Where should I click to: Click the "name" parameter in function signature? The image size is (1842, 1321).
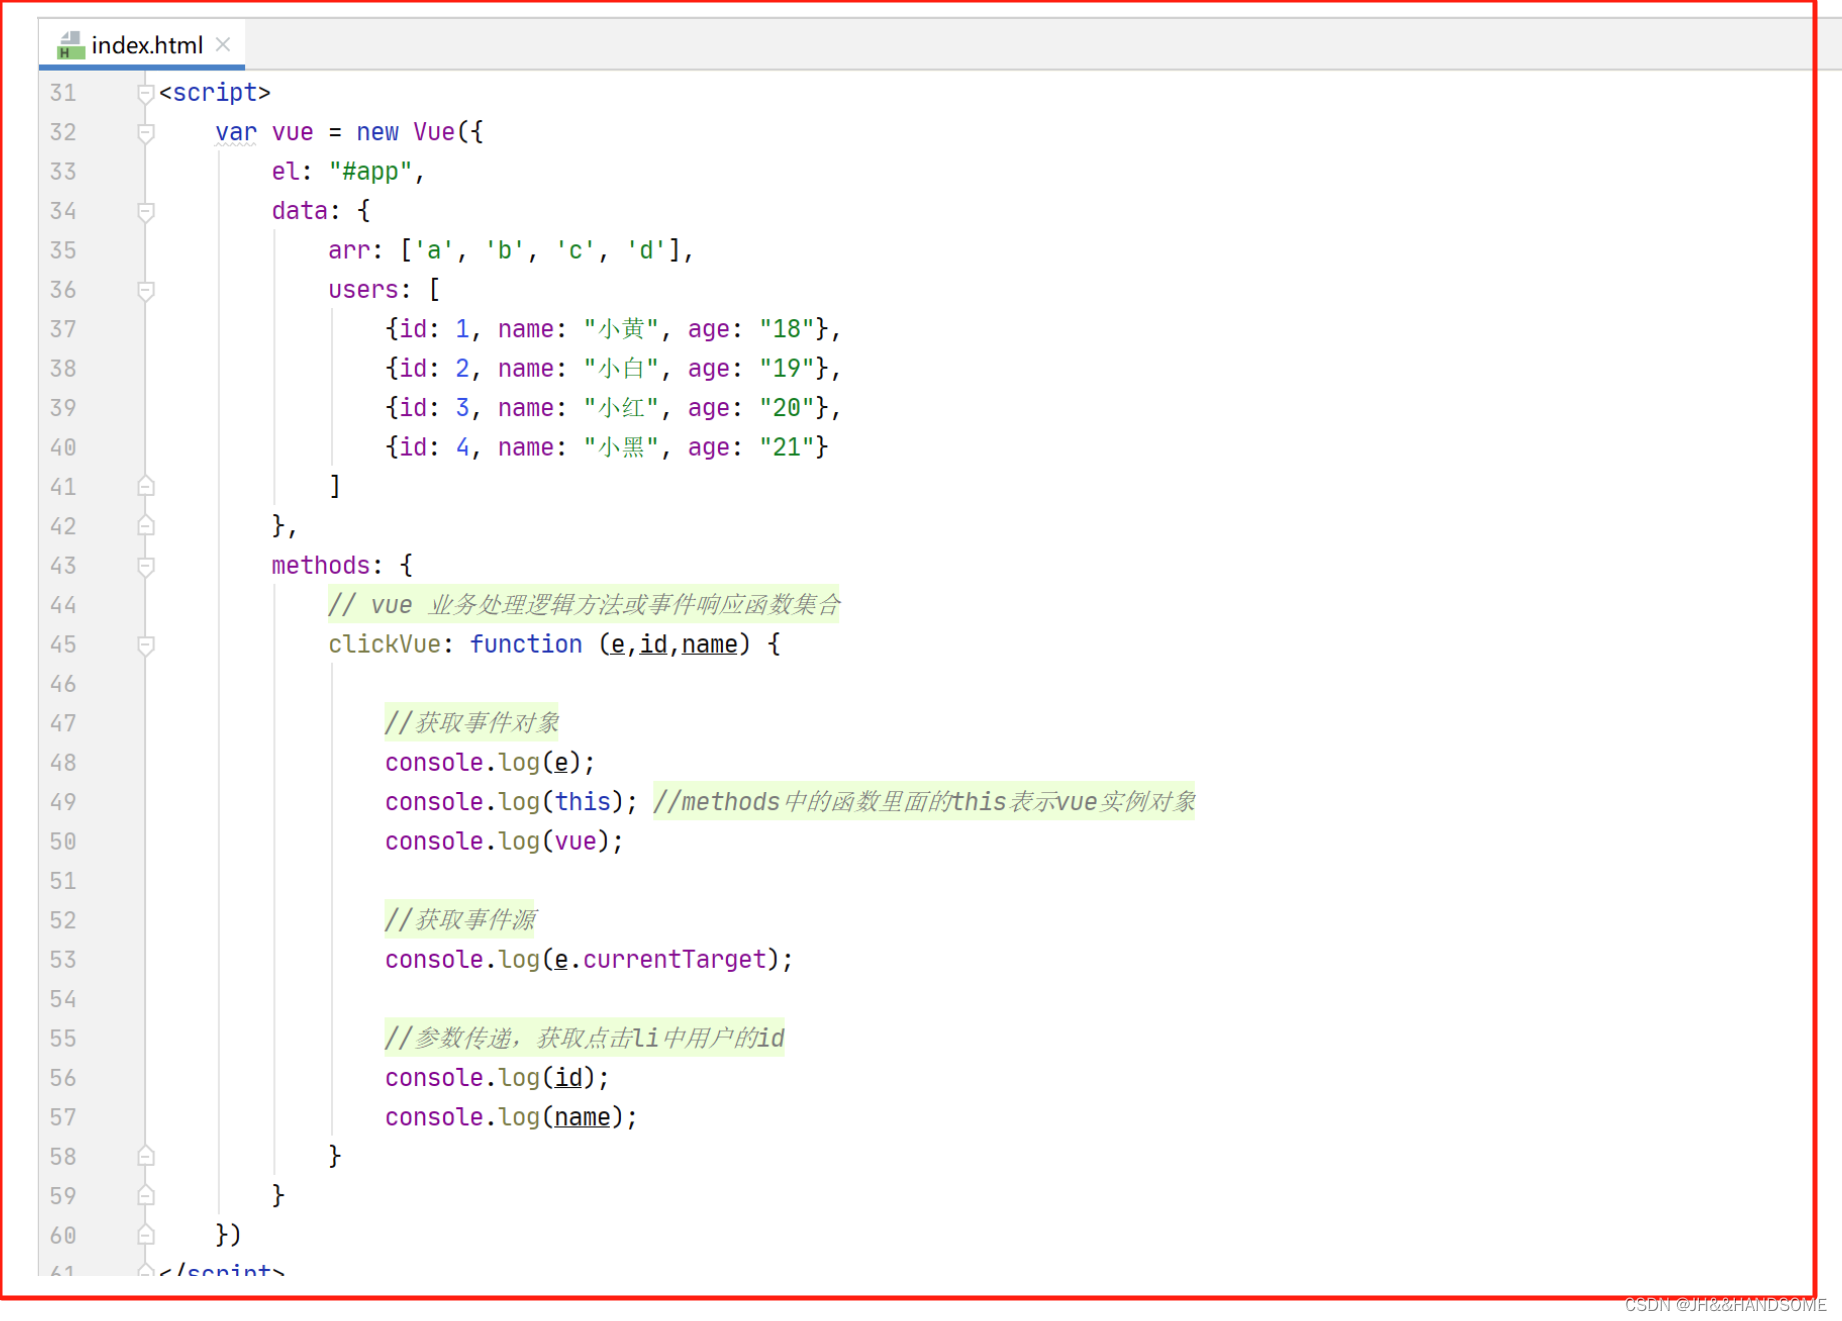pyautogui.click(x=710, y=645)
